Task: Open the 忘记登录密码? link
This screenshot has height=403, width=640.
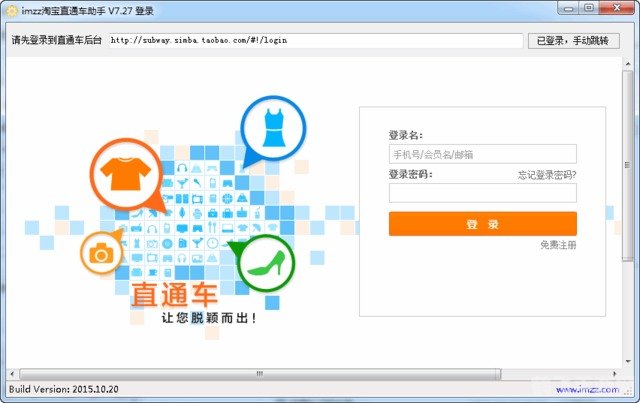Action: (546, 175)
